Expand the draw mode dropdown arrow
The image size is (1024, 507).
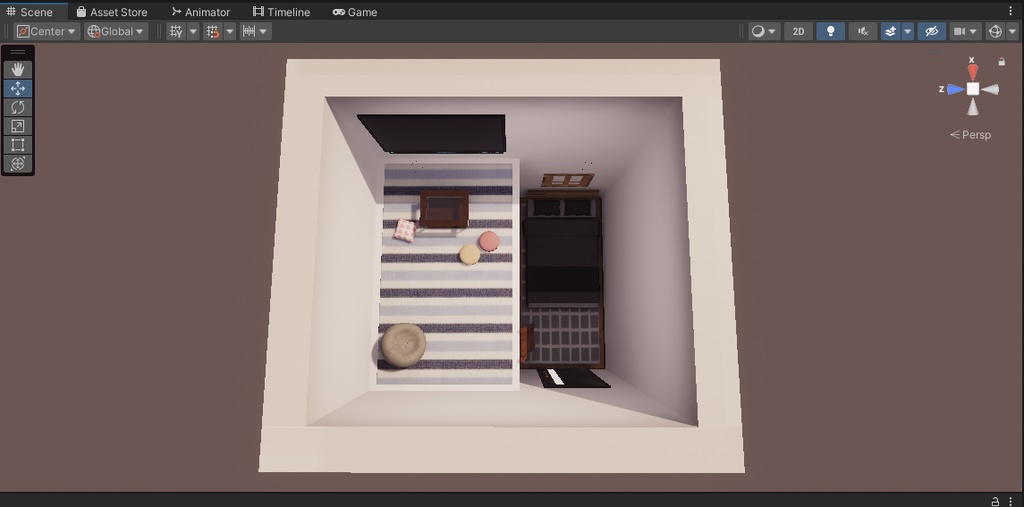click(x=773, y=31)
